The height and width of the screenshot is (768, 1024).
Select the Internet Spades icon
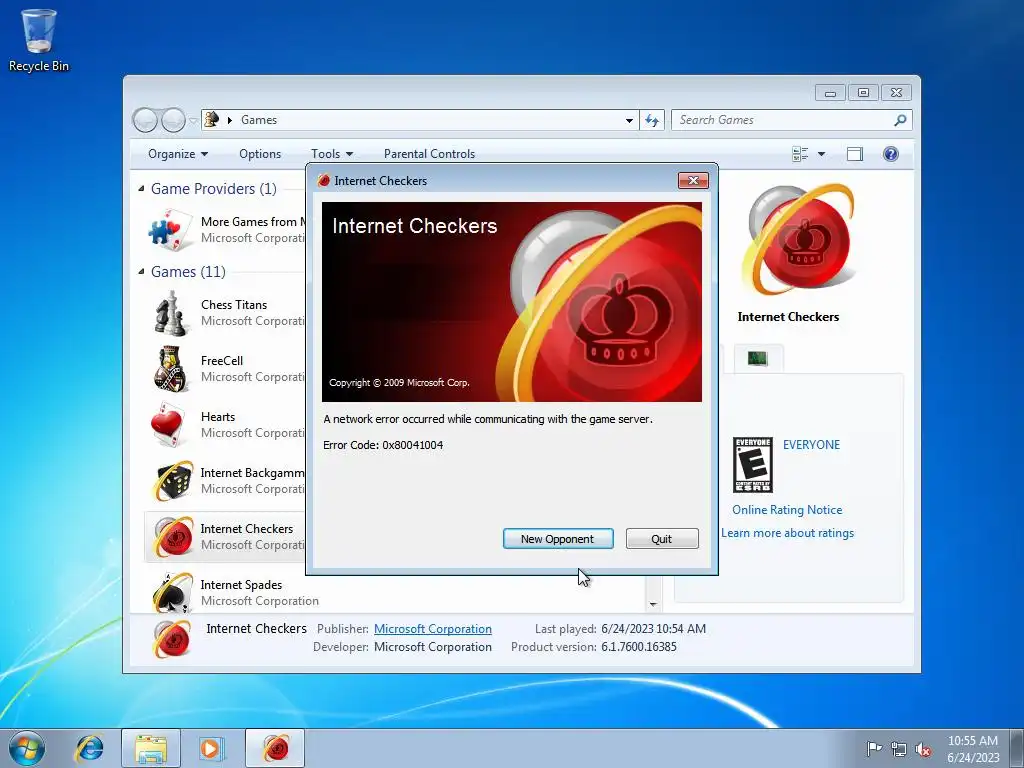pos(172,592)
